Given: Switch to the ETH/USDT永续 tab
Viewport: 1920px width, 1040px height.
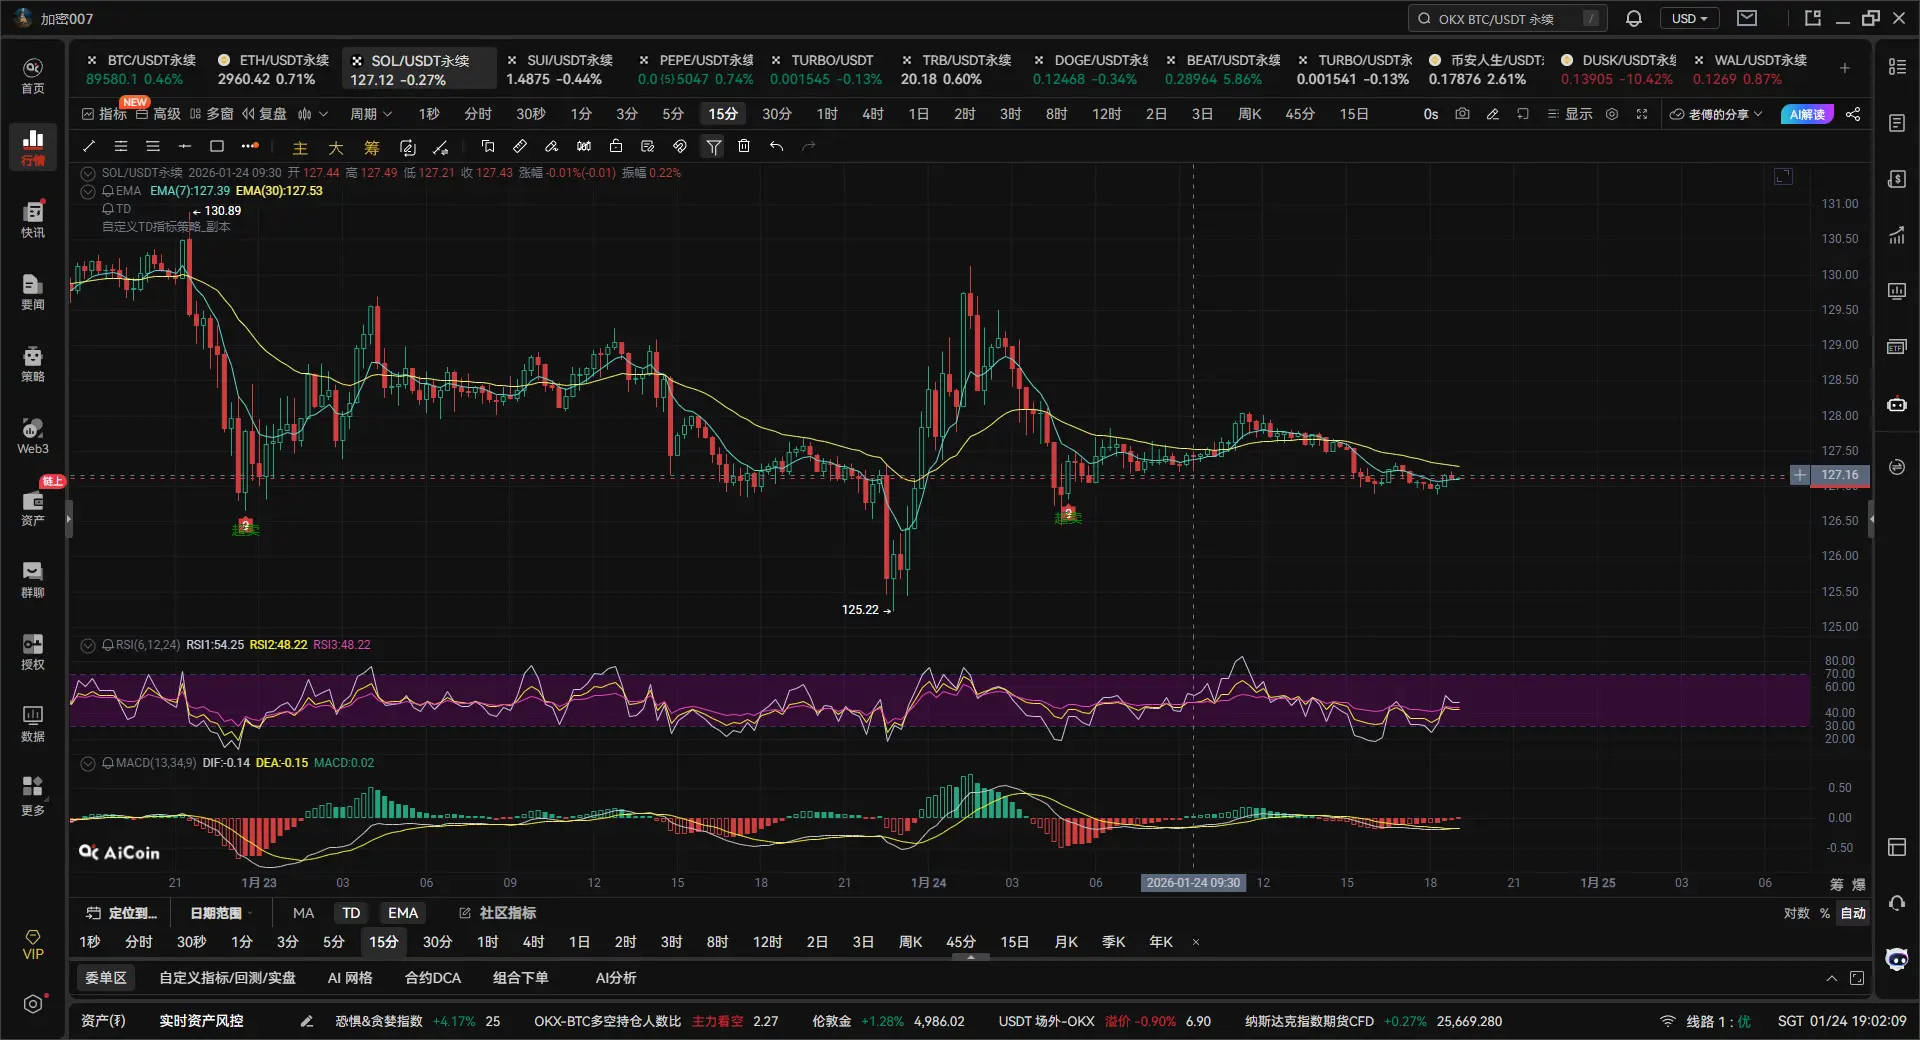Looking at the screenshot, I should (275, 68).
